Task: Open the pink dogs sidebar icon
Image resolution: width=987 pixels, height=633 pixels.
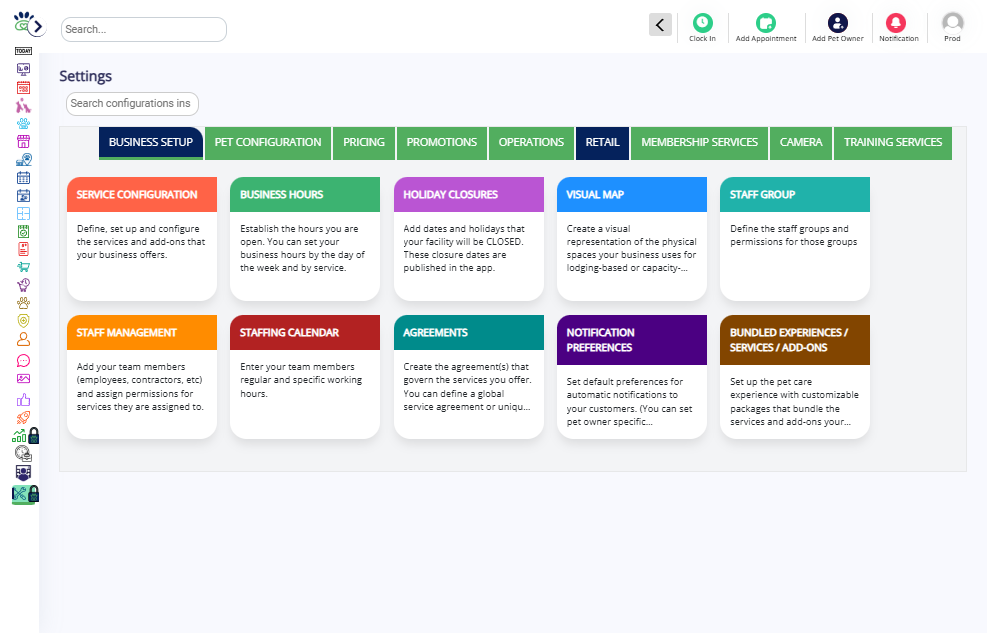Action: (23, 105)
